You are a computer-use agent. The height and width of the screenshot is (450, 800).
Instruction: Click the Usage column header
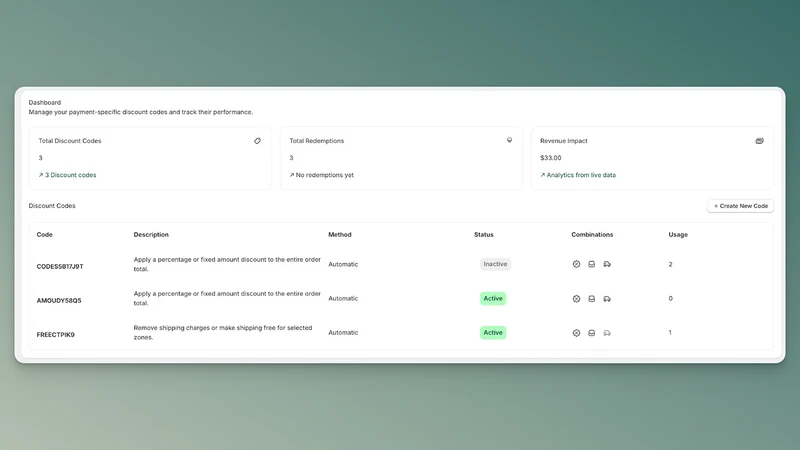pos(678,235)
